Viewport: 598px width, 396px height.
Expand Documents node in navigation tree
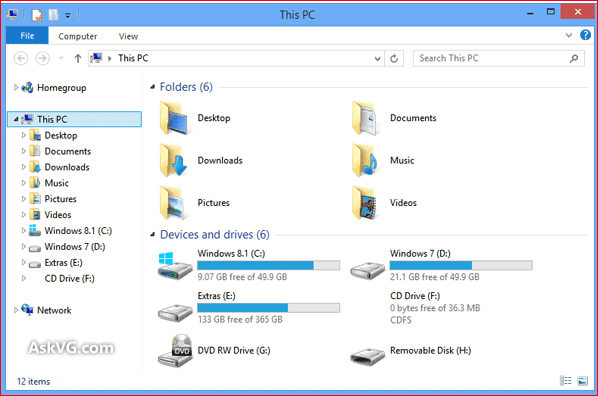click(x=23, y=151)
